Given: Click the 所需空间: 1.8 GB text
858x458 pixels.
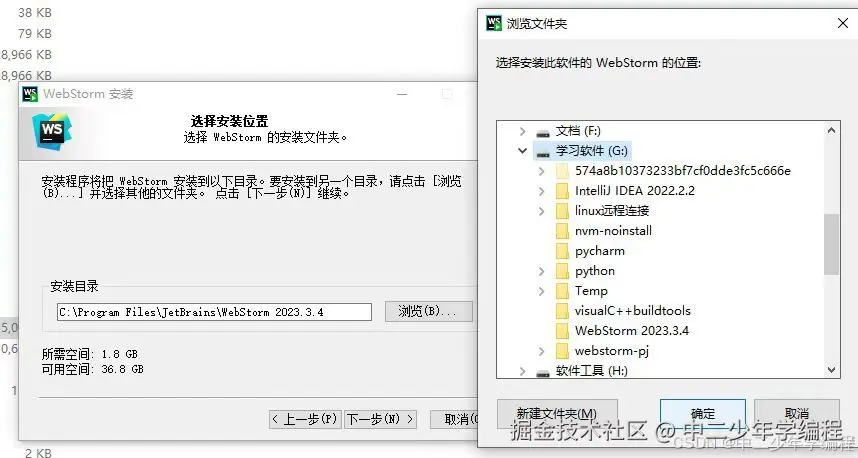Looking at the screenshot, I should [x=90, y=355].
